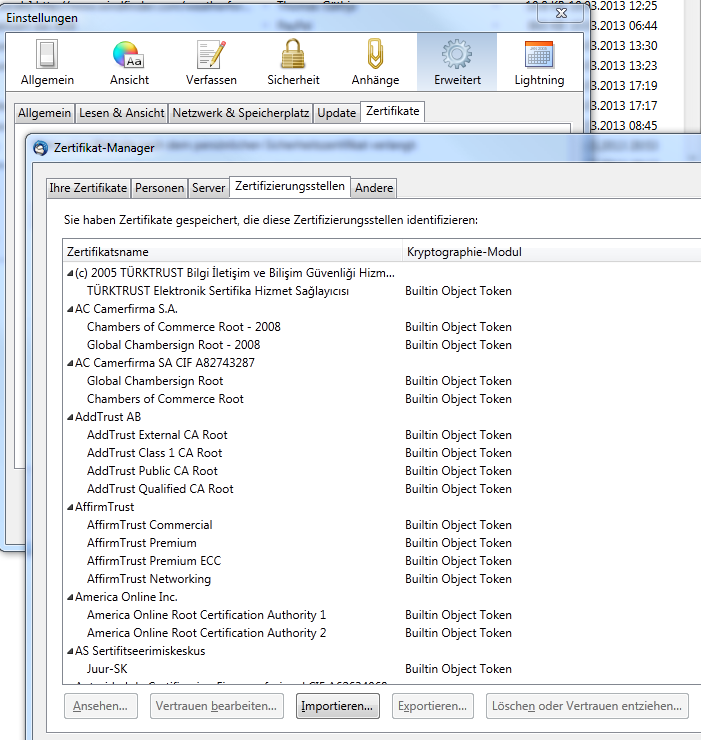701x740 pixels.
Task: Collapse the TÜRKTRUST Bilgi İletişim group
Action: tap(70, 273)
